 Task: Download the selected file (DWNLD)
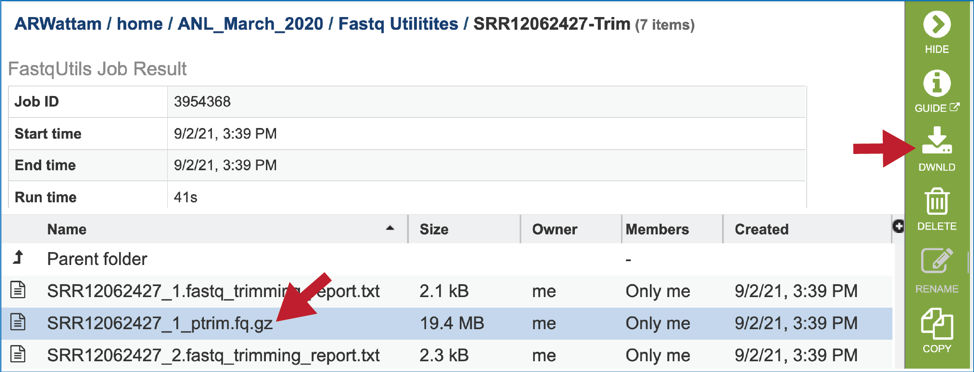click(937, 149)
